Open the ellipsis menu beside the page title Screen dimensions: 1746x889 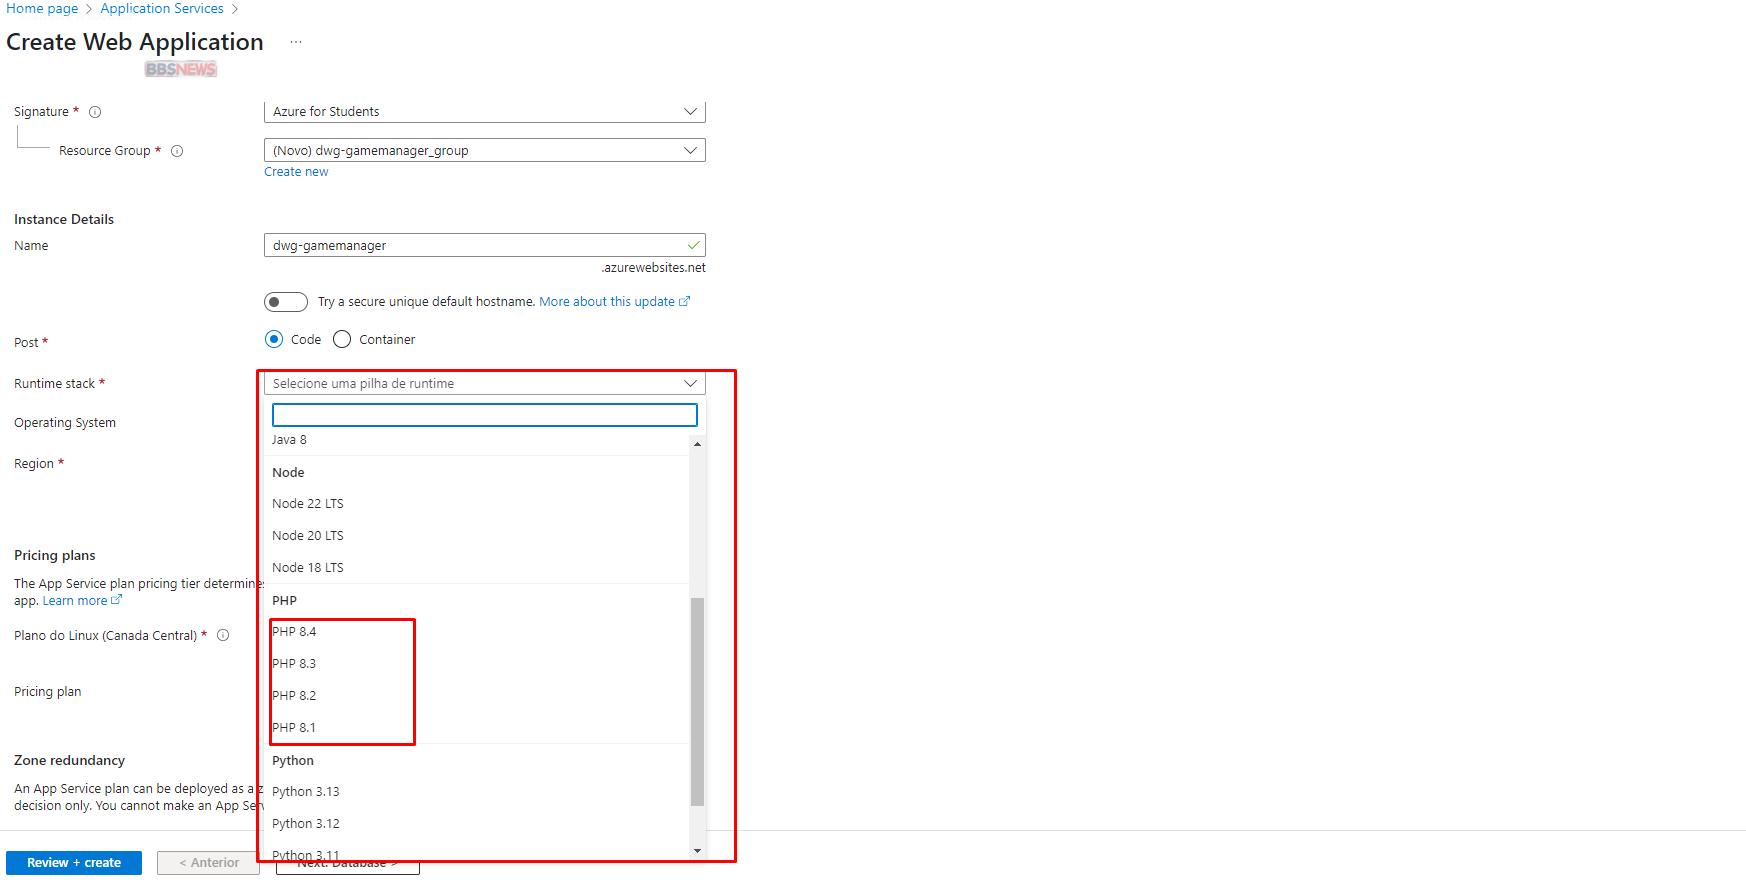click(x=296, y=42)
